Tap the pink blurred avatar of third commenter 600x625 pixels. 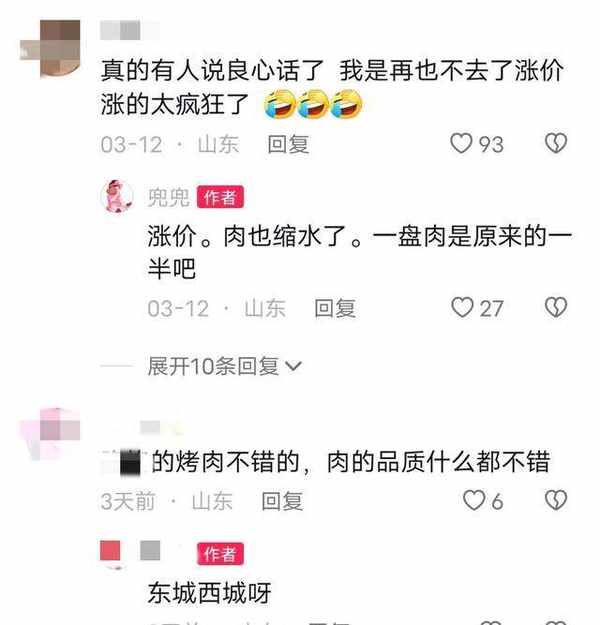51,433
